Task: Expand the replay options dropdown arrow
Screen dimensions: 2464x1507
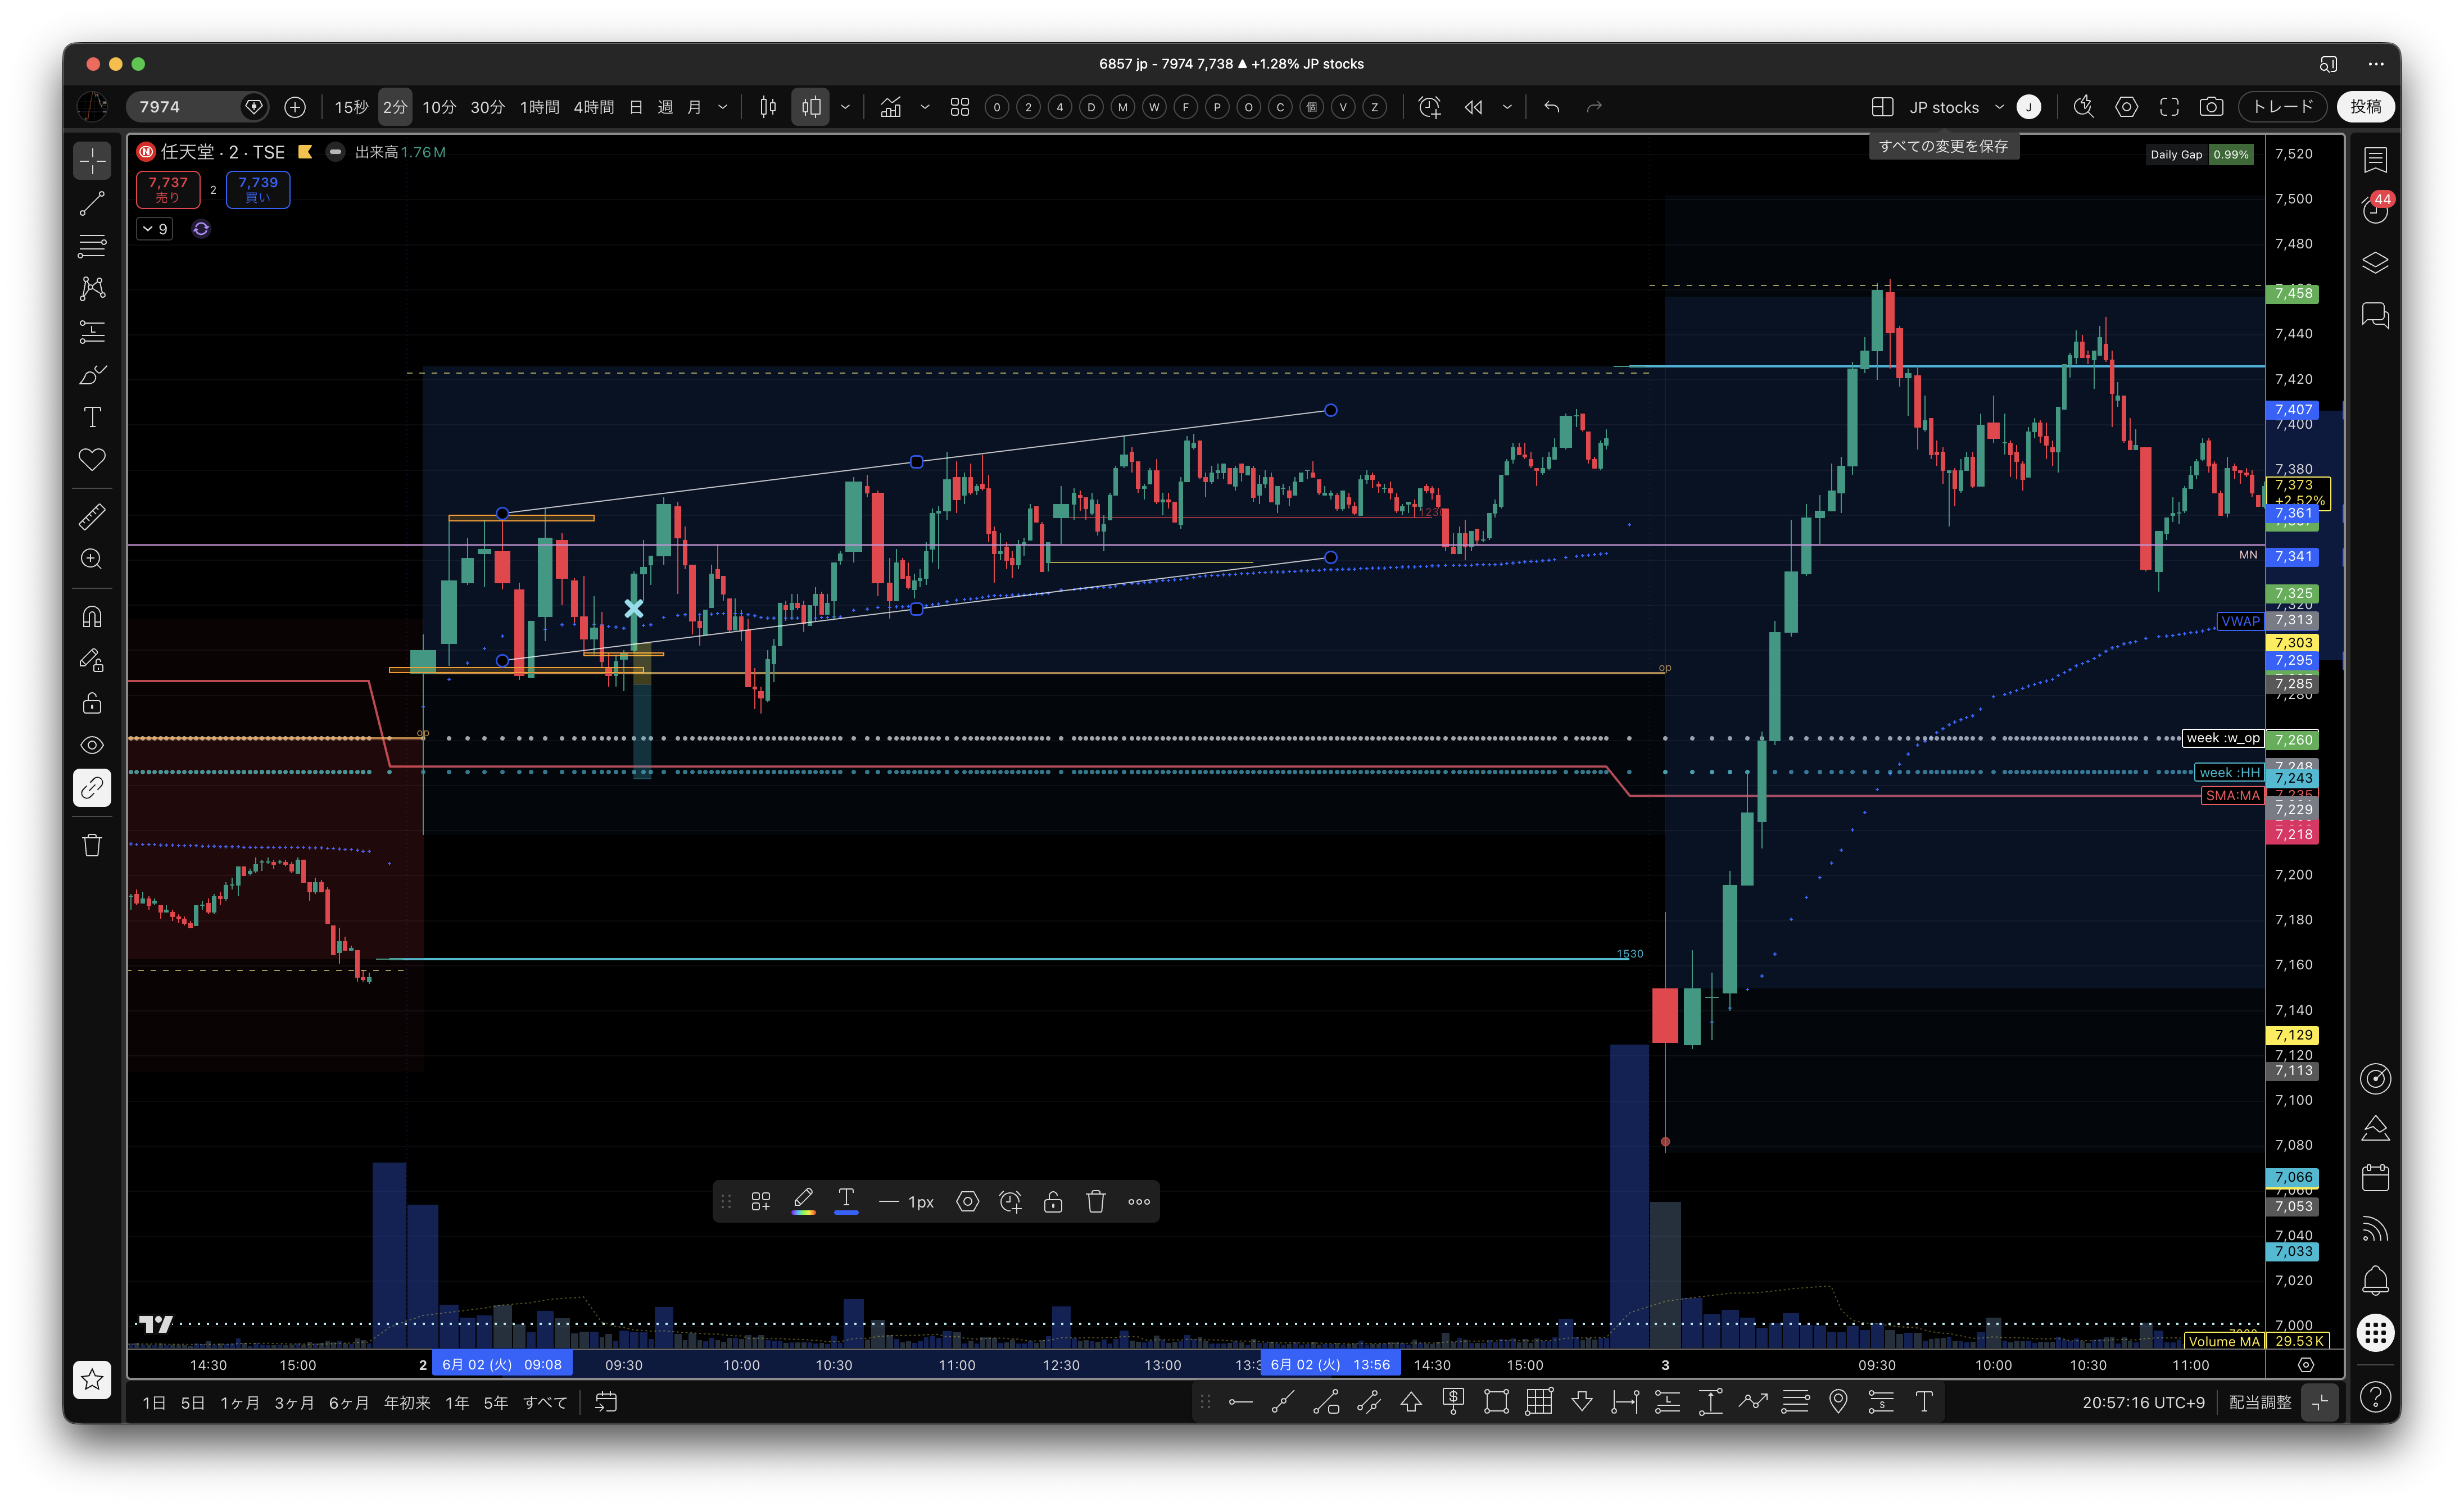Action: [x=1507, y=107]
